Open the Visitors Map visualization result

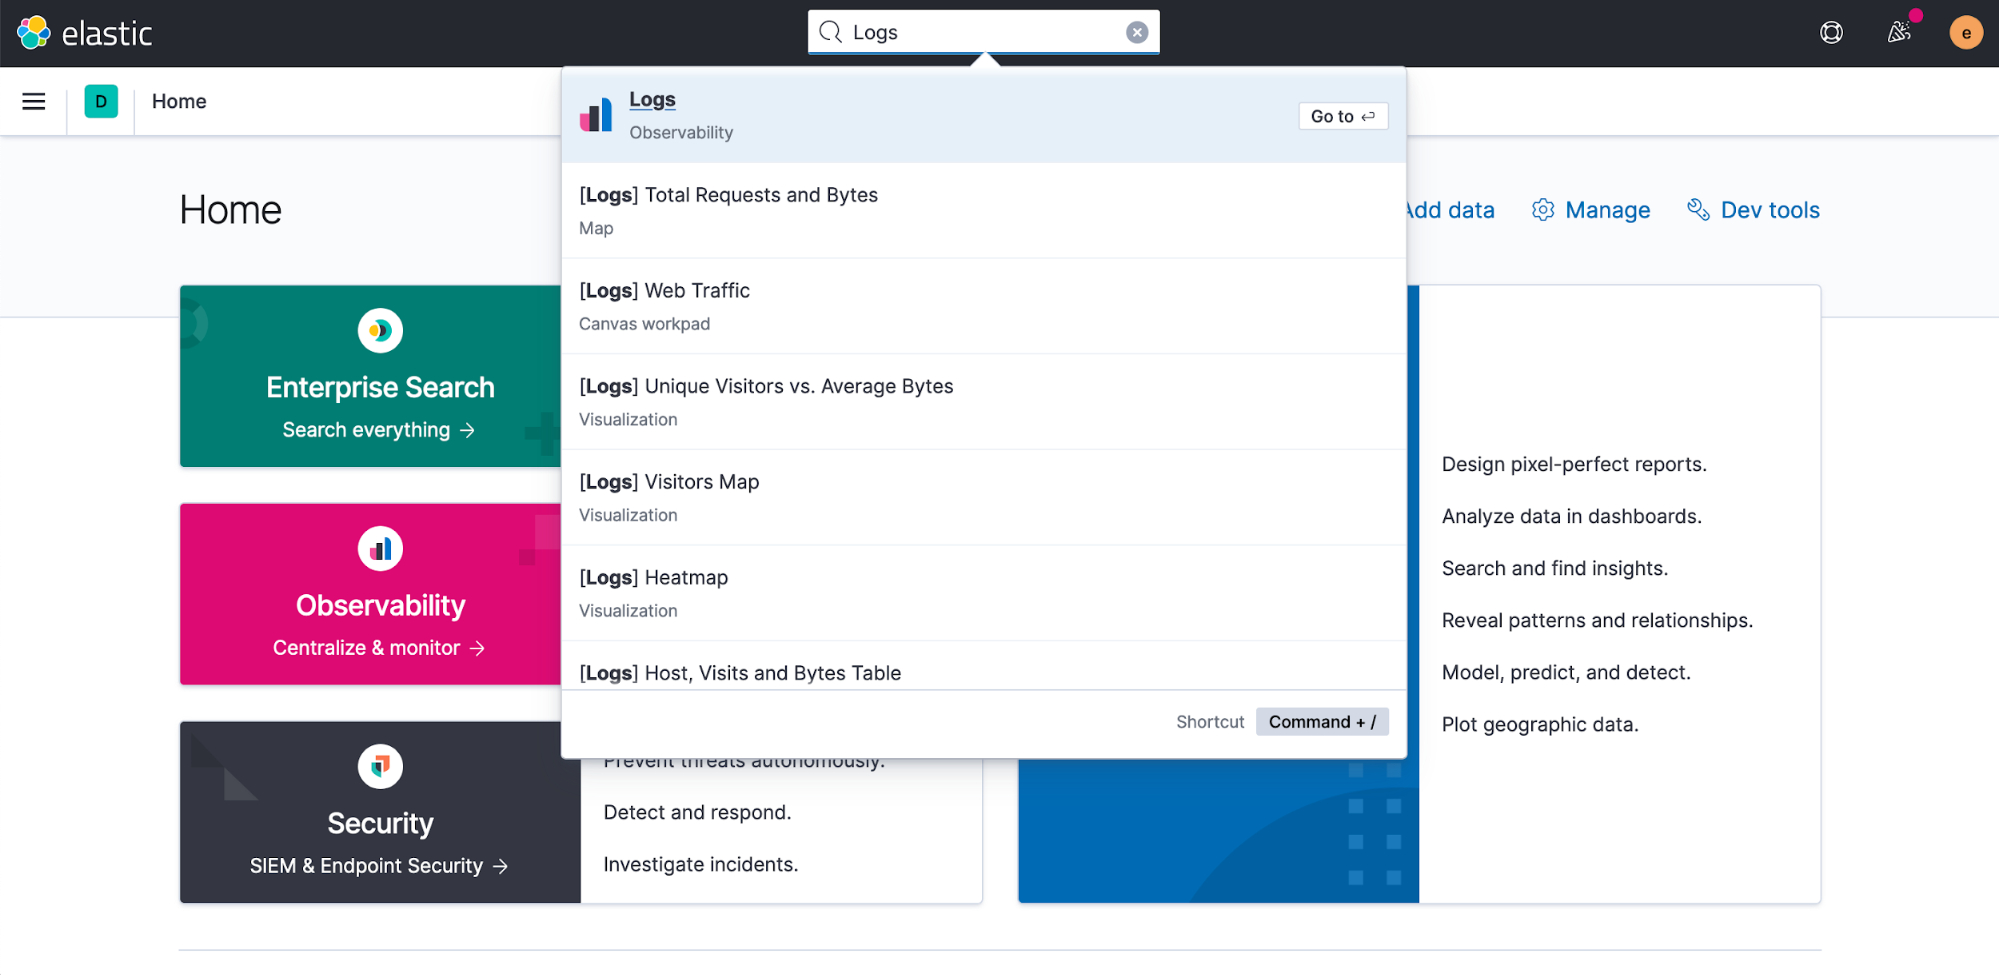point(984,497)
